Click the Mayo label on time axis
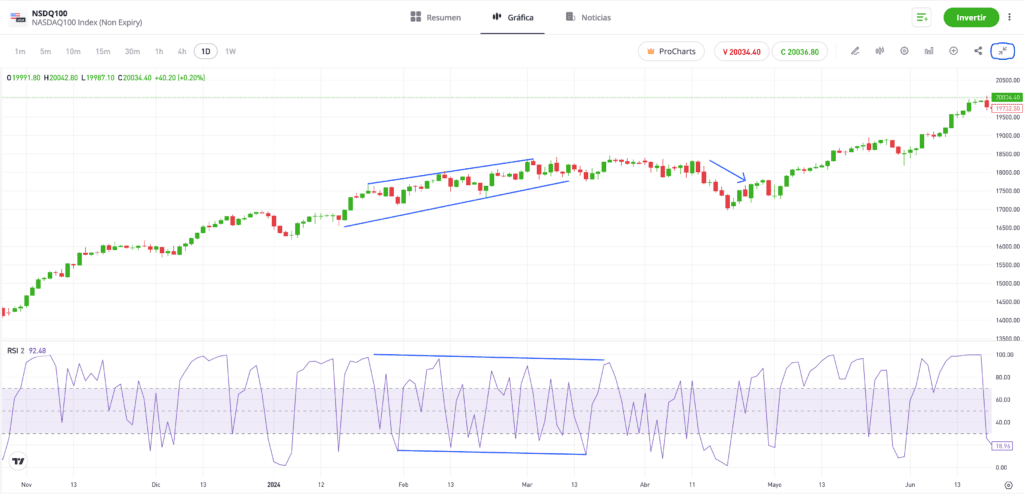Viewport: 1024px width, 494px height. (774, 485)
